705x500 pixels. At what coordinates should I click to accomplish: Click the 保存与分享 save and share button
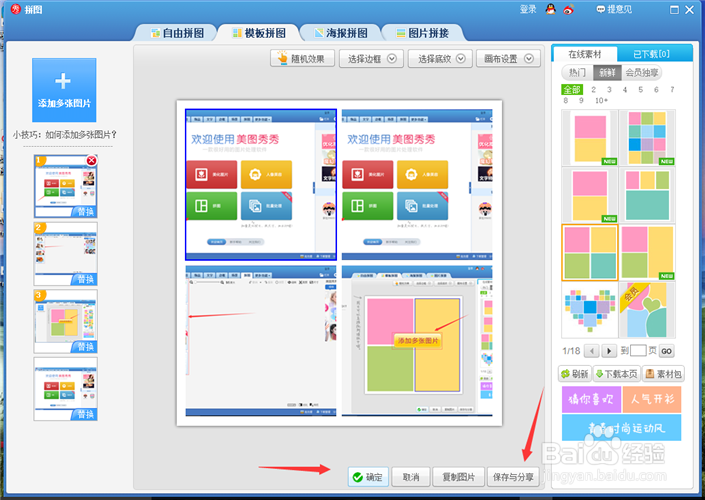pyautogui.click(x=513, y=477)
